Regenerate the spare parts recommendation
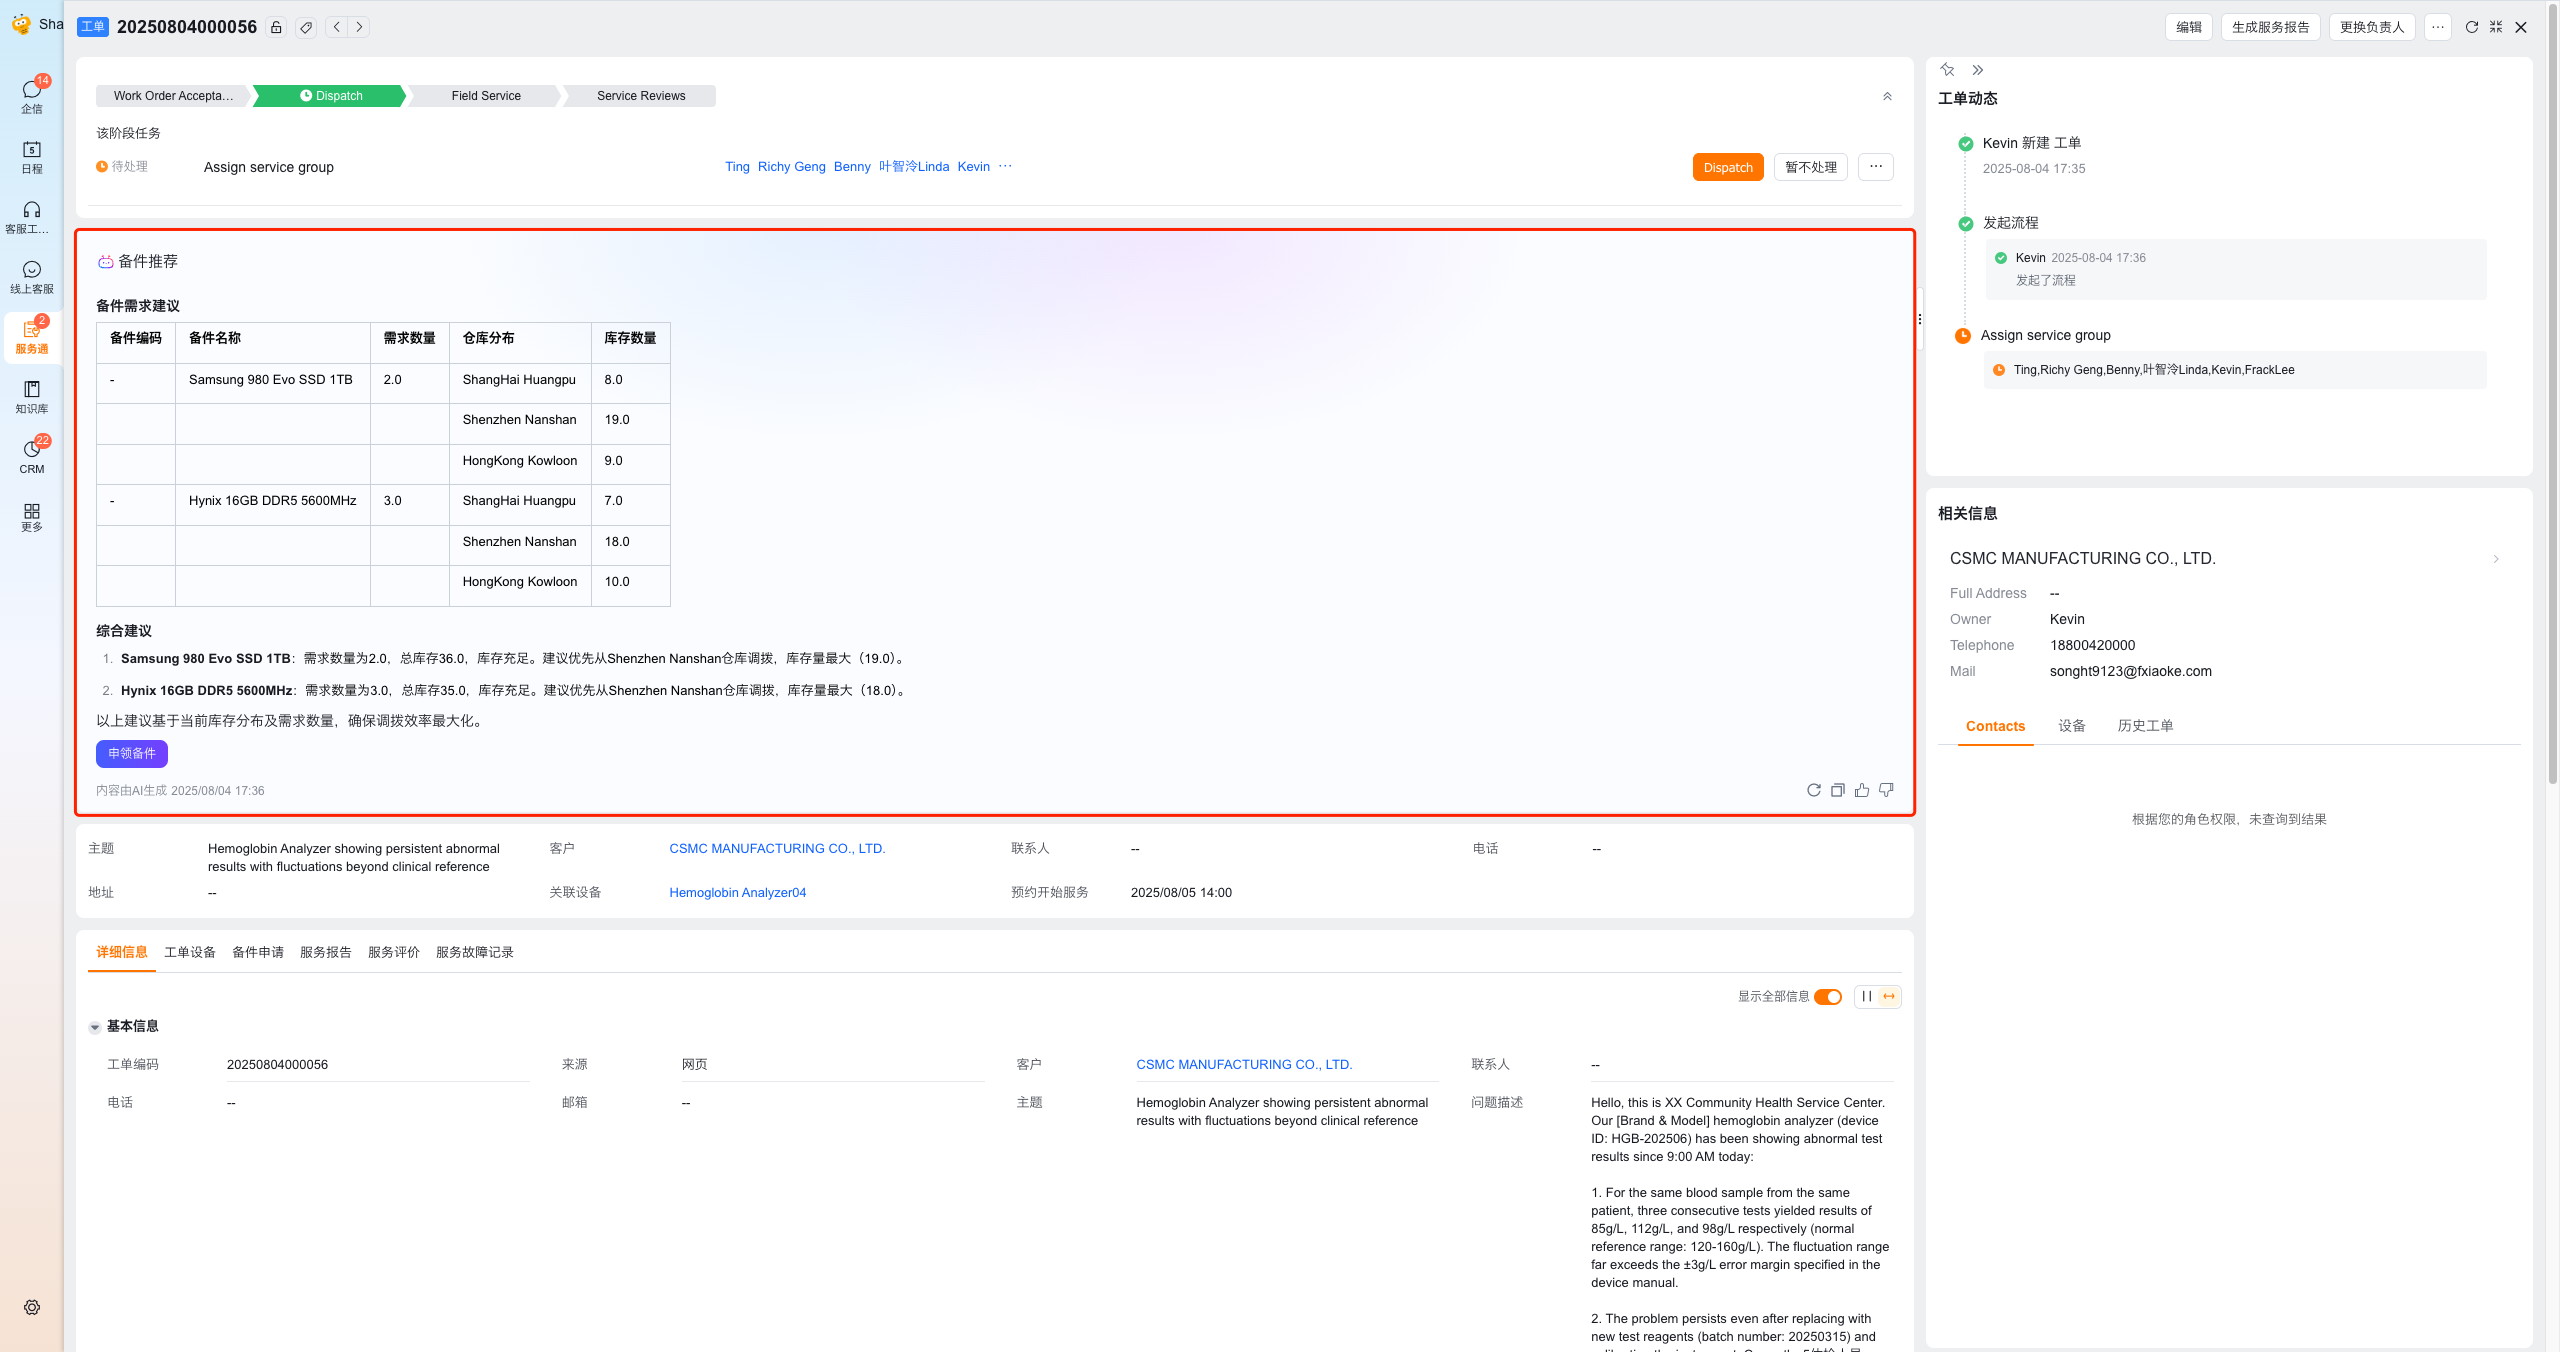The width and height of the screenshot is (2560, 1352). (x=1814, y=790)
